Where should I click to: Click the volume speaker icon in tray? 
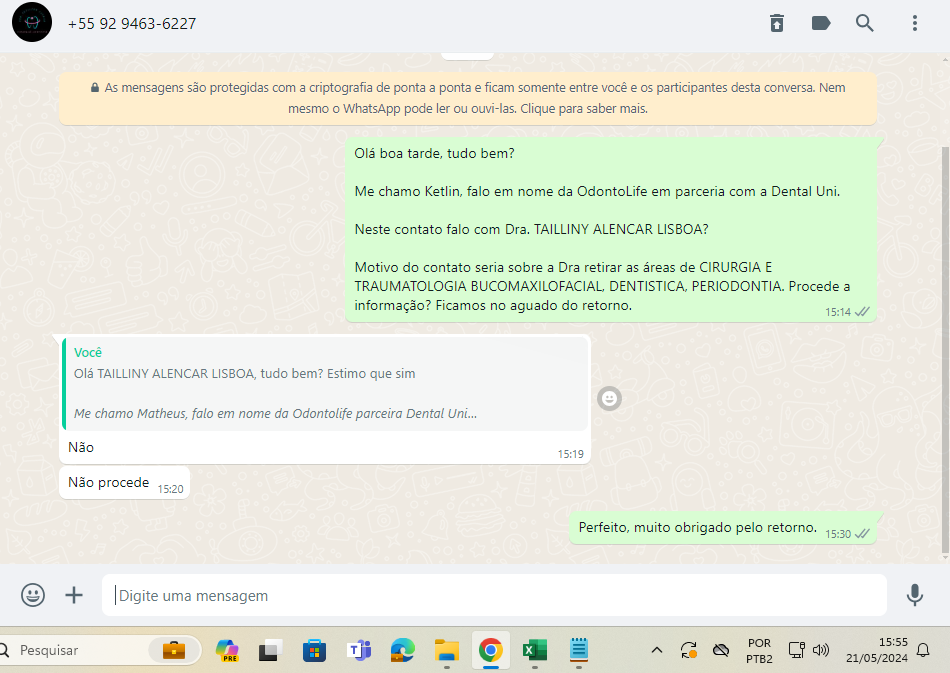pyautogui.click(x=821, y=650)
